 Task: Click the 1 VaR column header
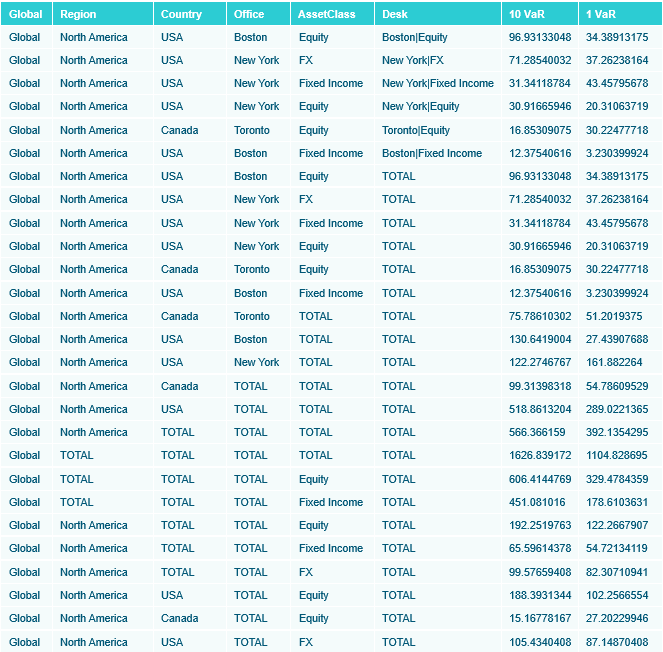pos(600,14)
